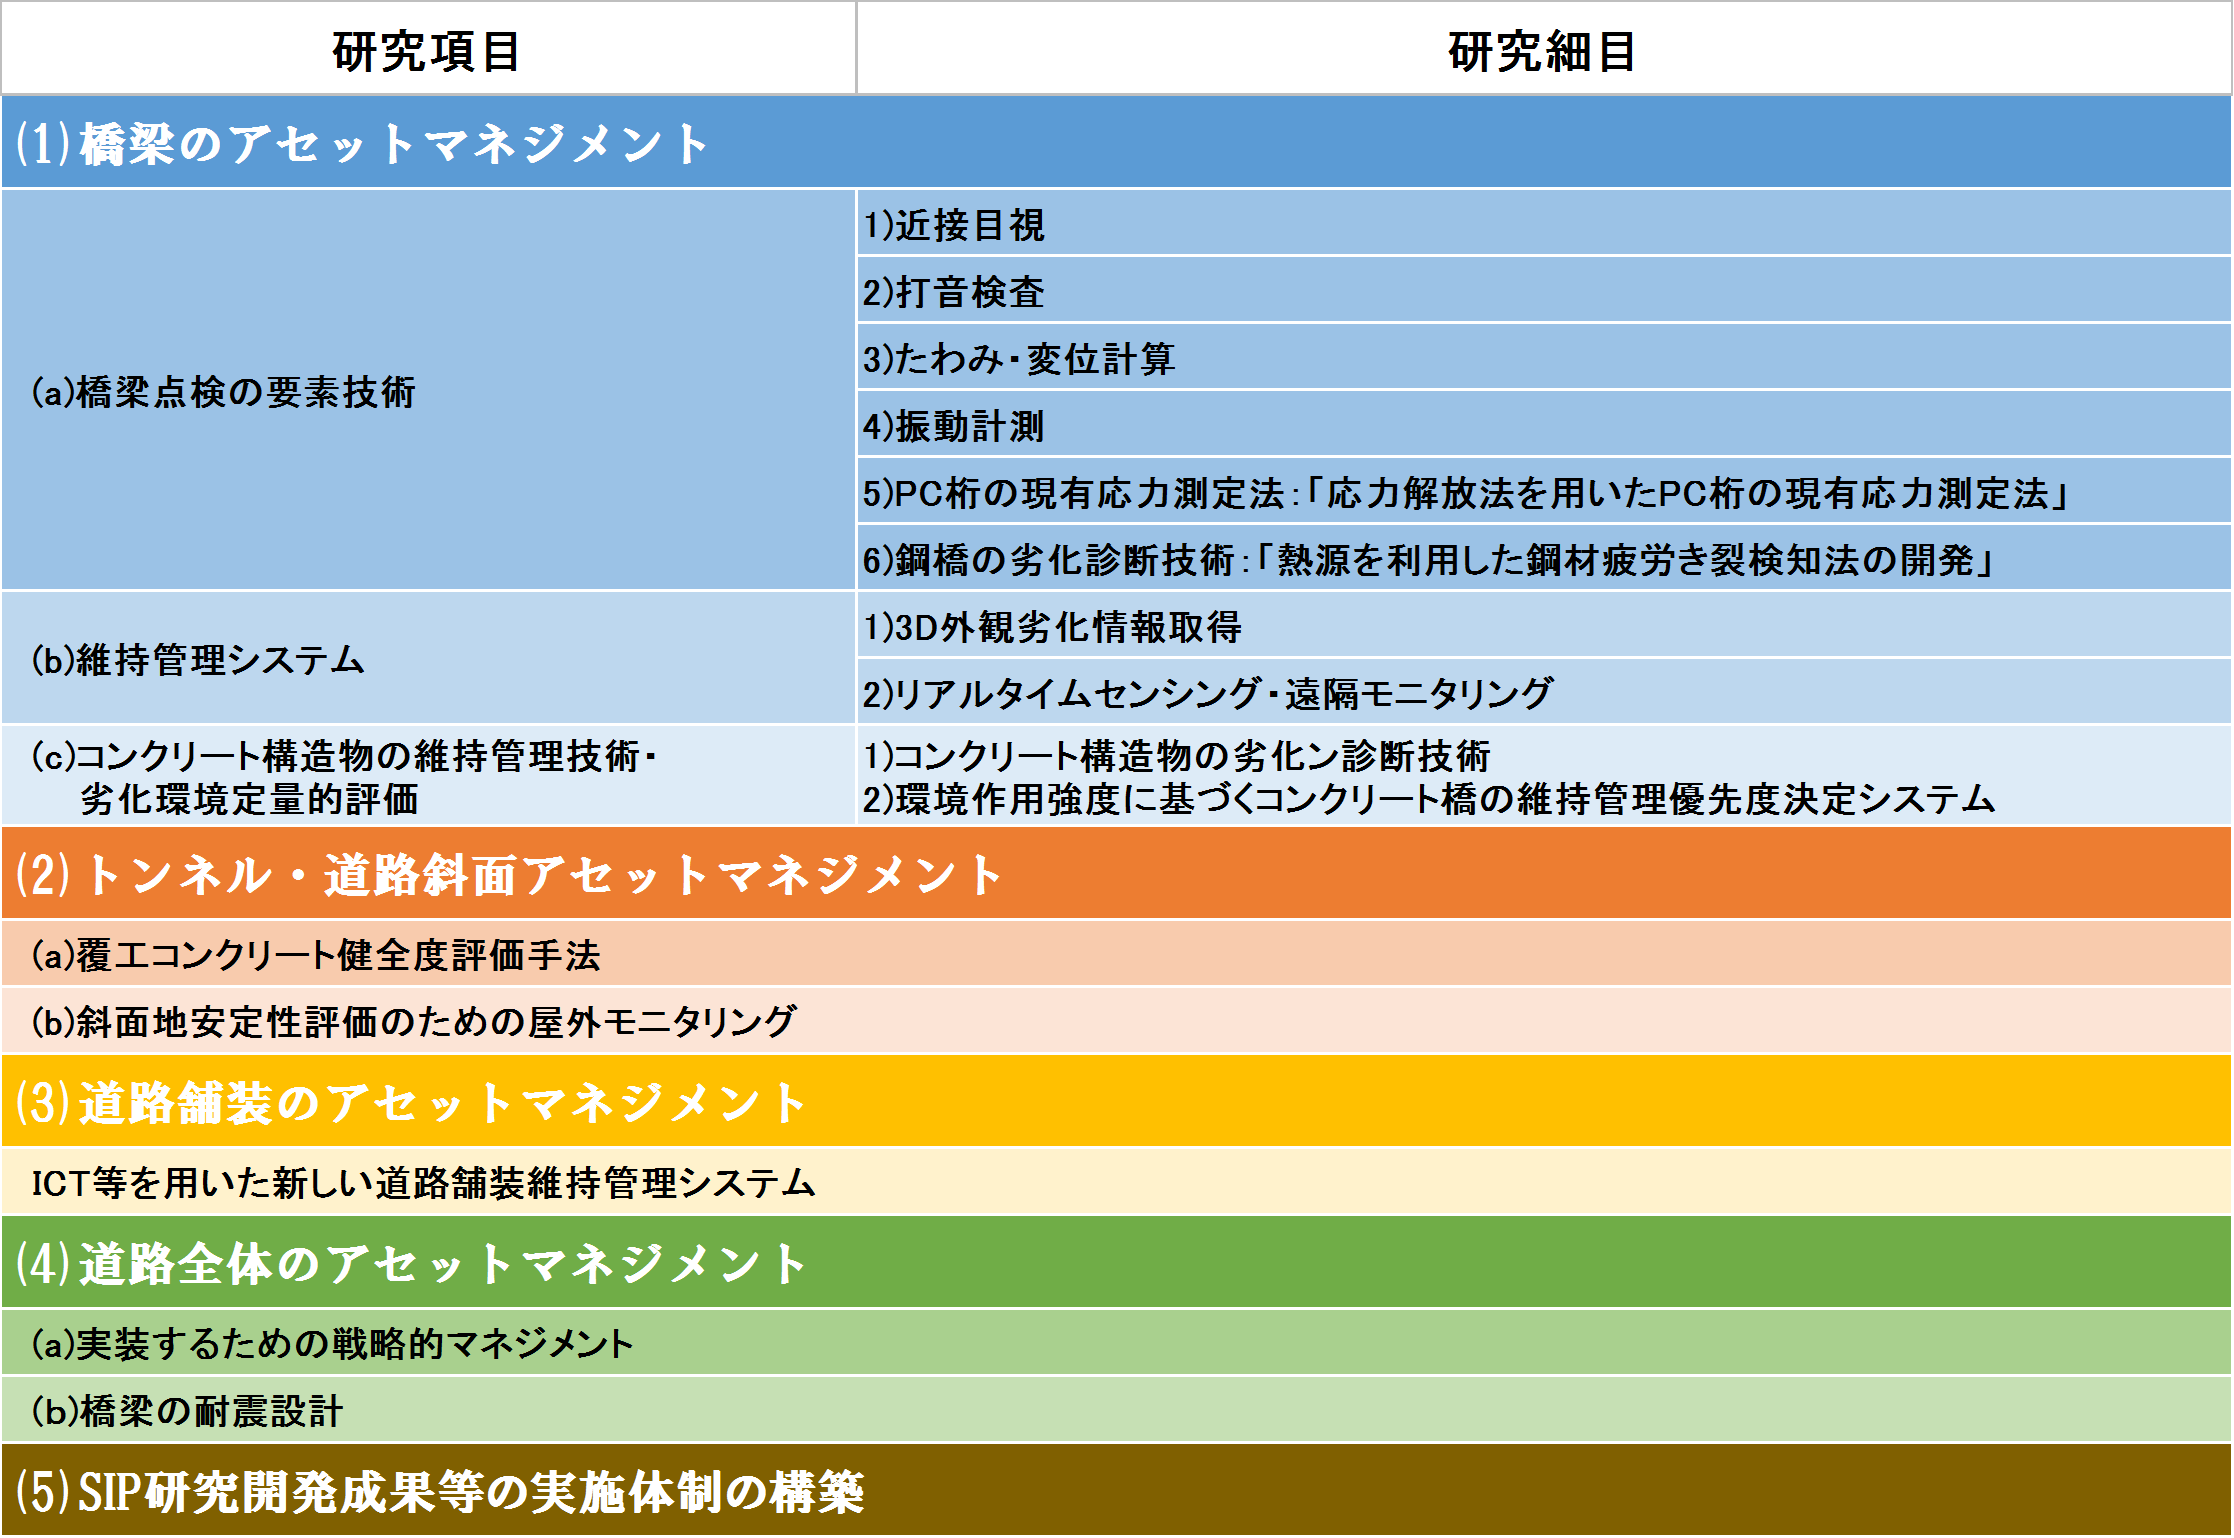Select the 1)3D外観劣化情報取得 row
This screenshot has width=2234, height=1538.
click(x=1544, y=625)
